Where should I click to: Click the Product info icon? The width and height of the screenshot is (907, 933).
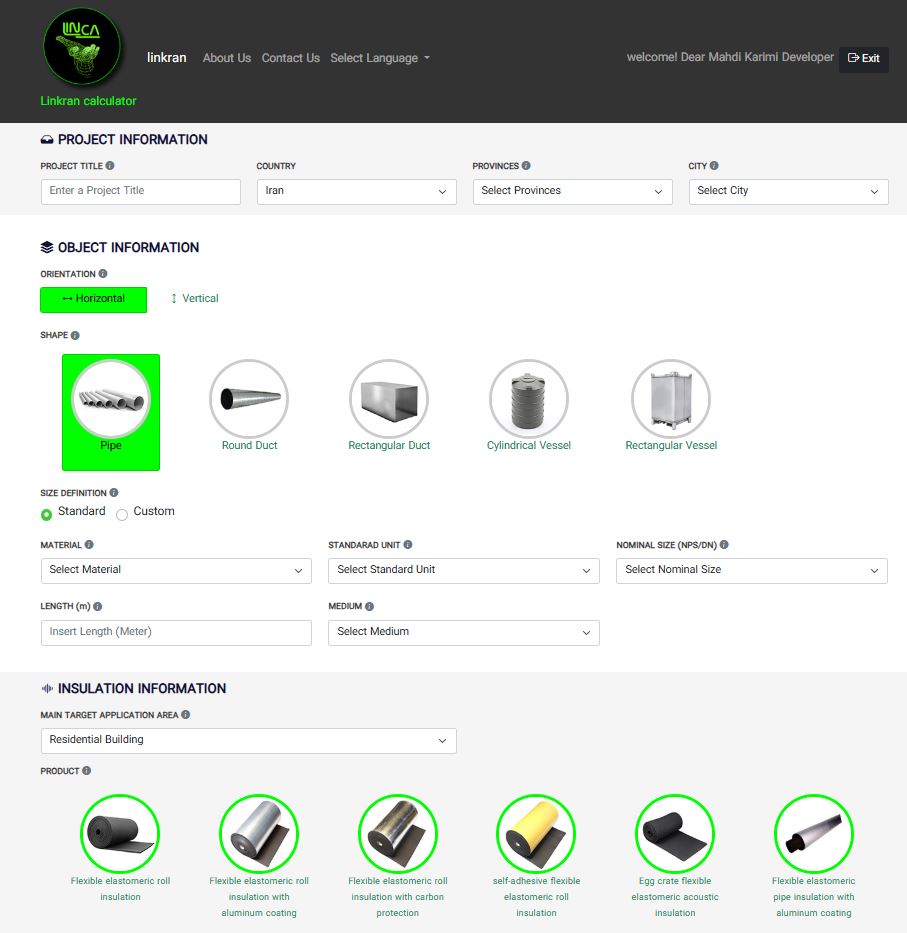click(86, 771)
